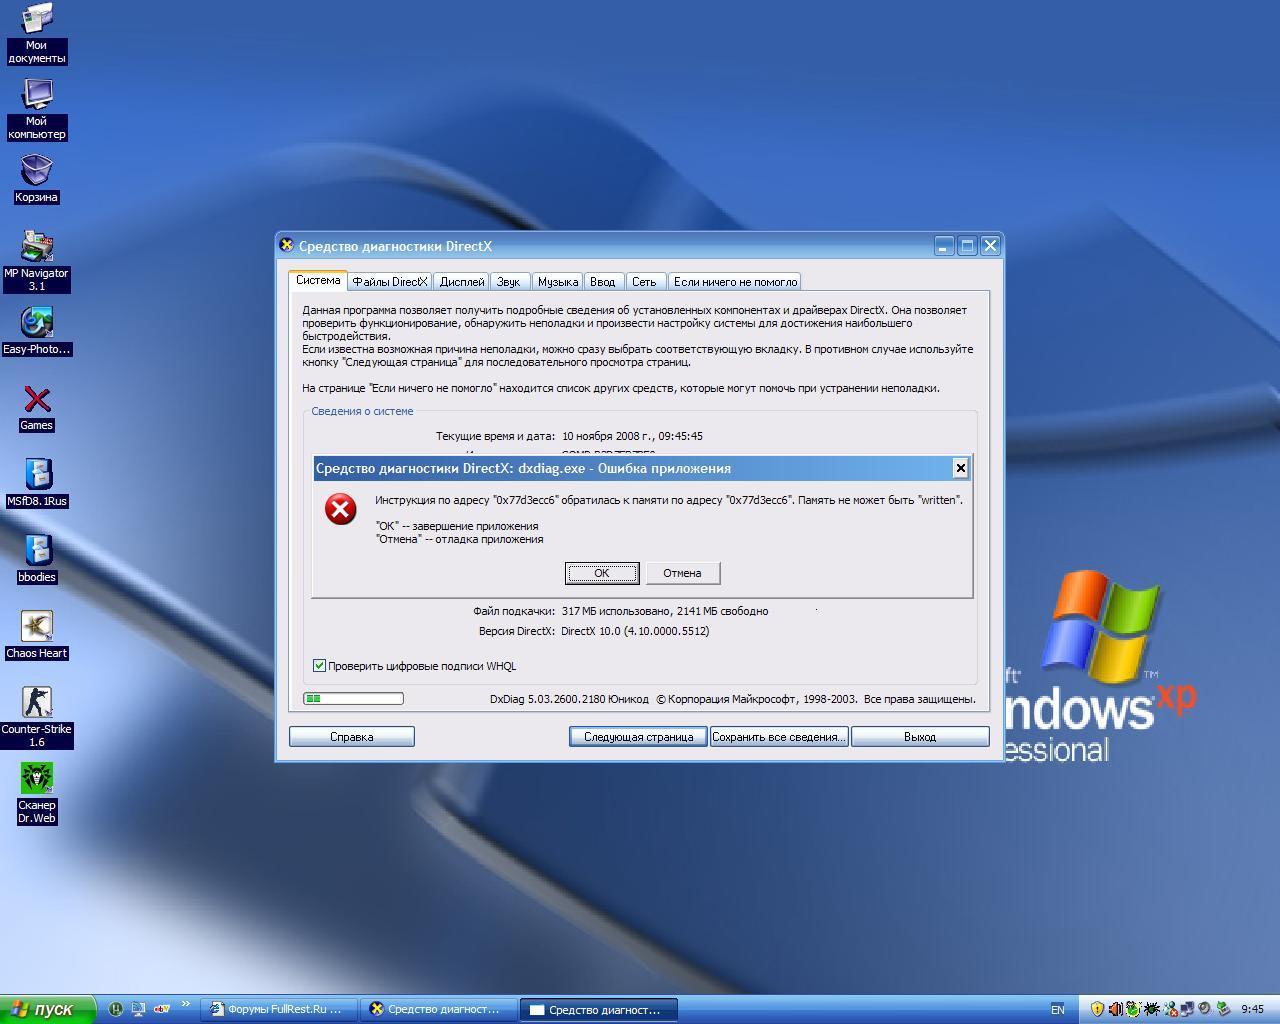
Task: Click the Следующая страница button
Action: point(638,737)
